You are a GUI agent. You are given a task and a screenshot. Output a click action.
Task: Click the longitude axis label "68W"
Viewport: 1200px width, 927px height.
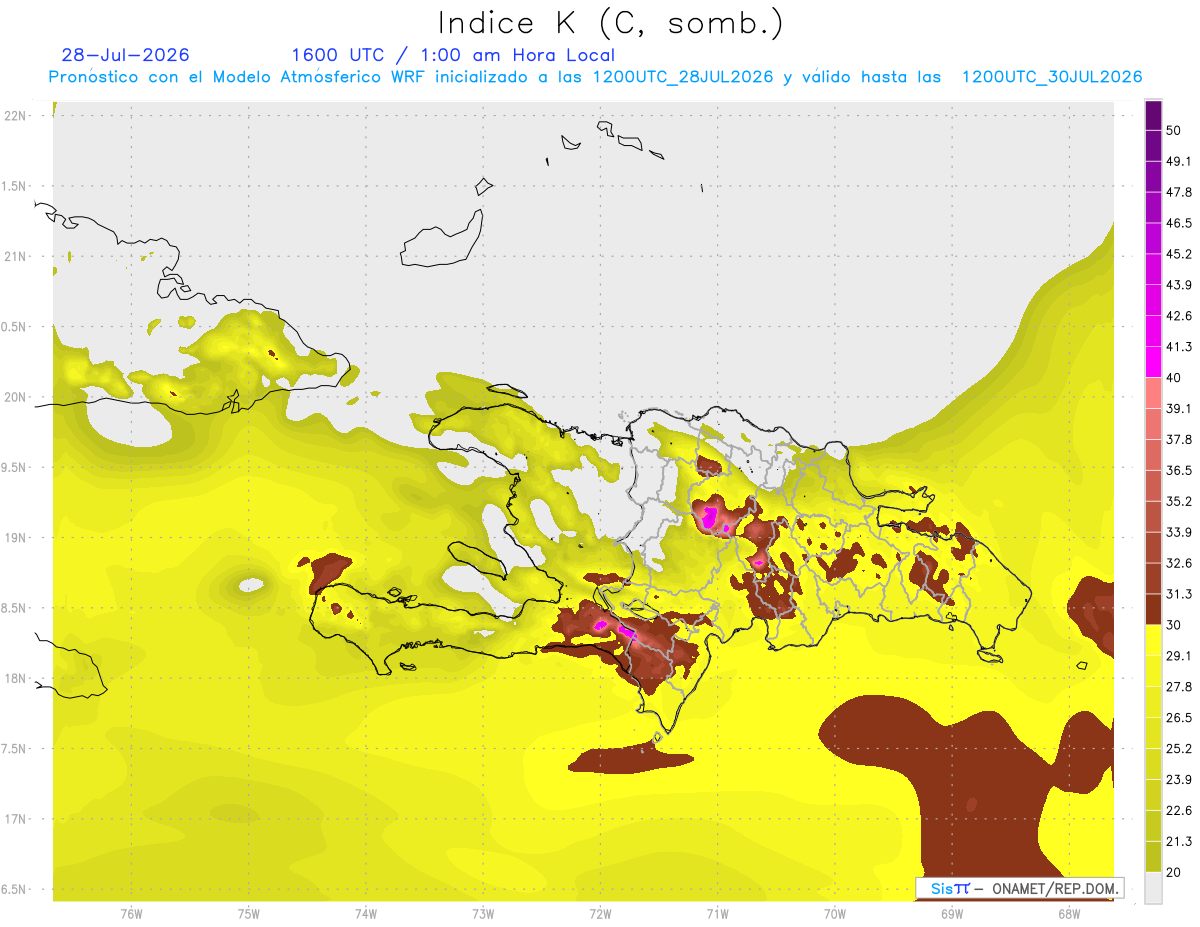pyautogui.click(x=1069, y=914)
